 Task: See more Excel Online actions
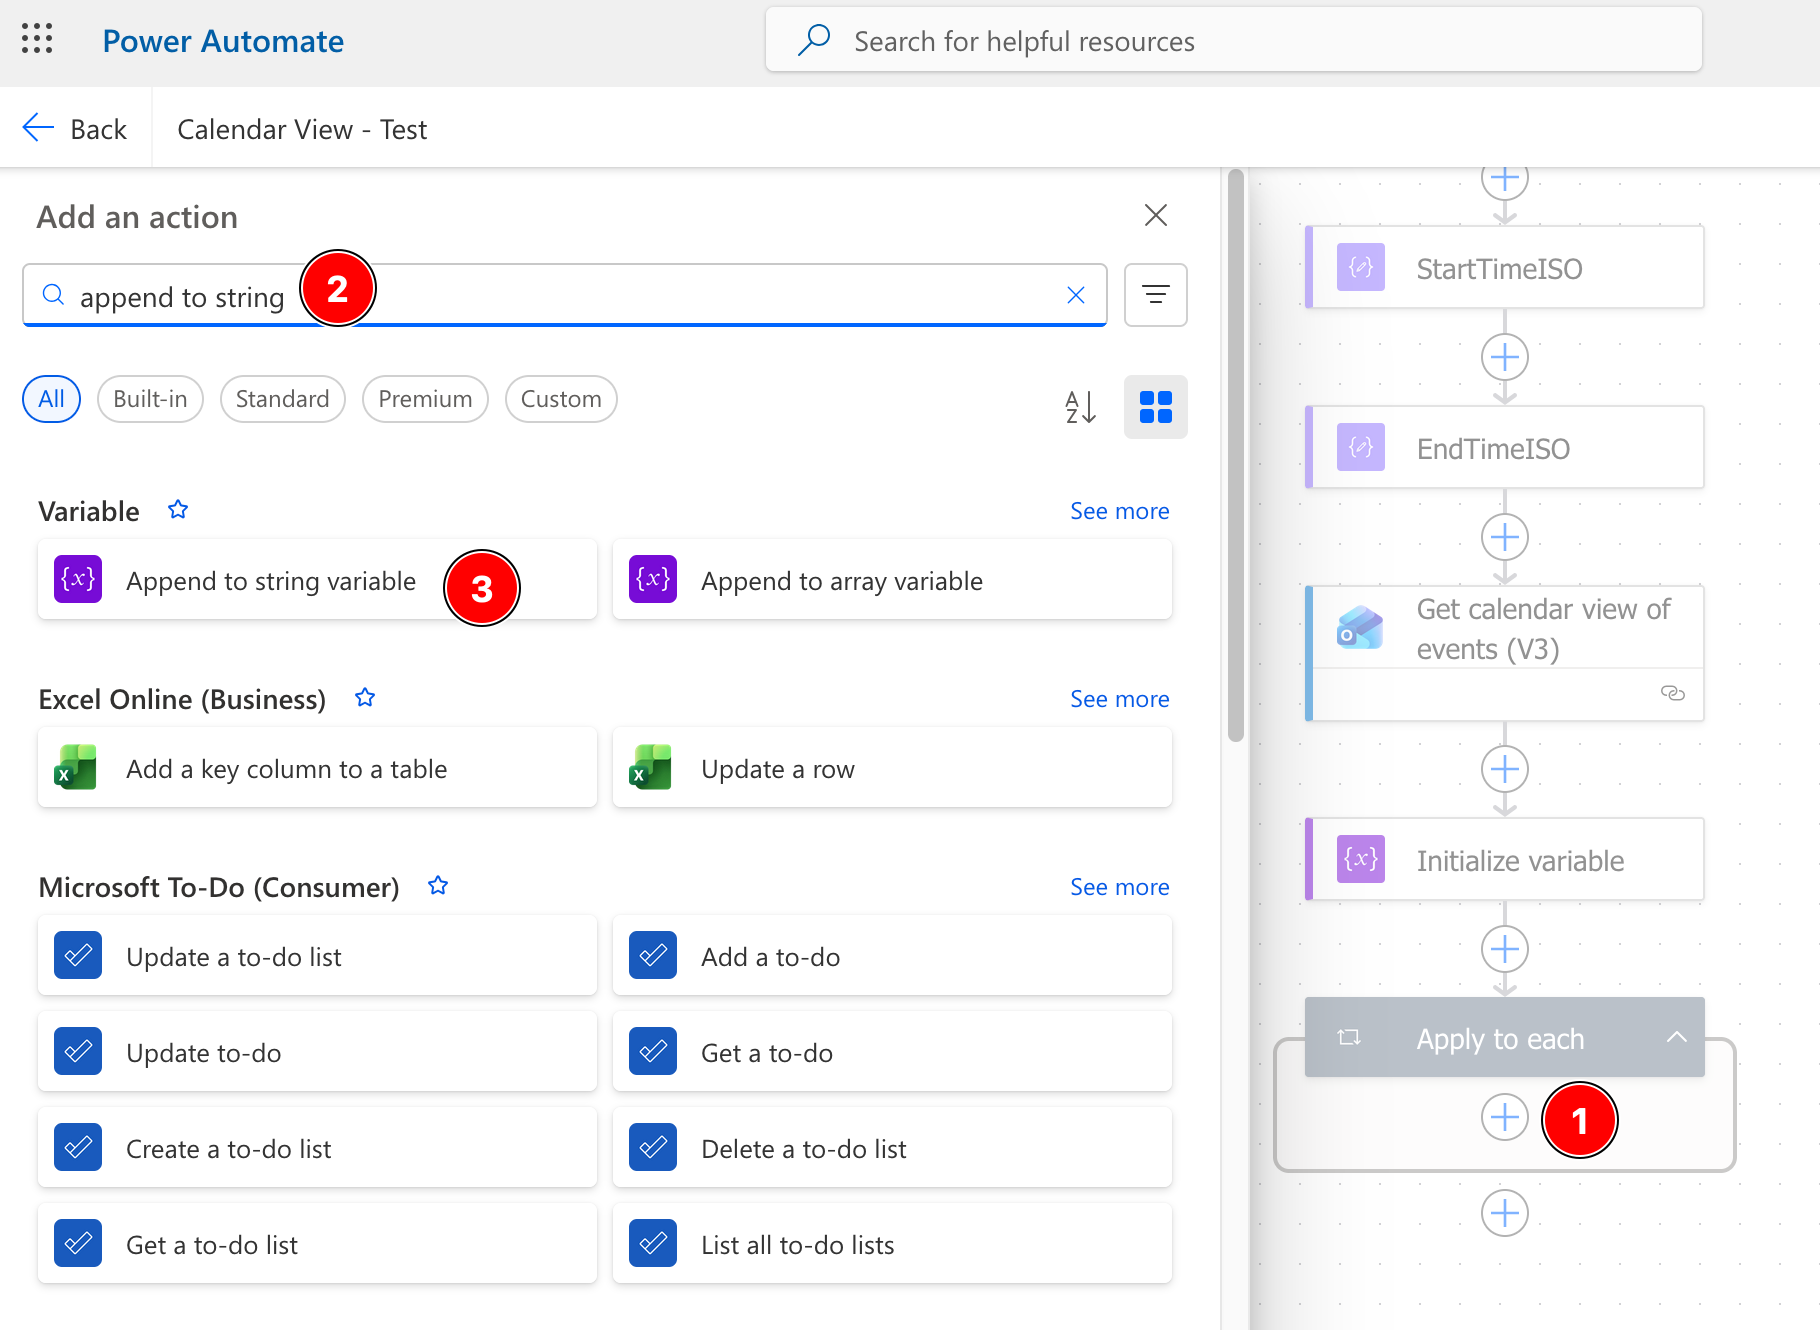1119,699
